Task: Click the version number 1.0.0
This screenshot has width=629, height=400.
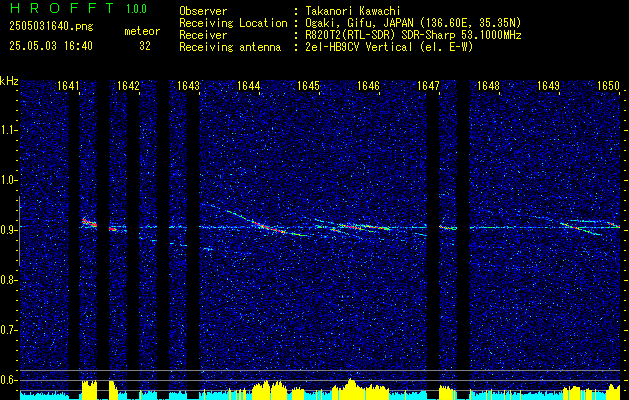Action: point(136,8)
